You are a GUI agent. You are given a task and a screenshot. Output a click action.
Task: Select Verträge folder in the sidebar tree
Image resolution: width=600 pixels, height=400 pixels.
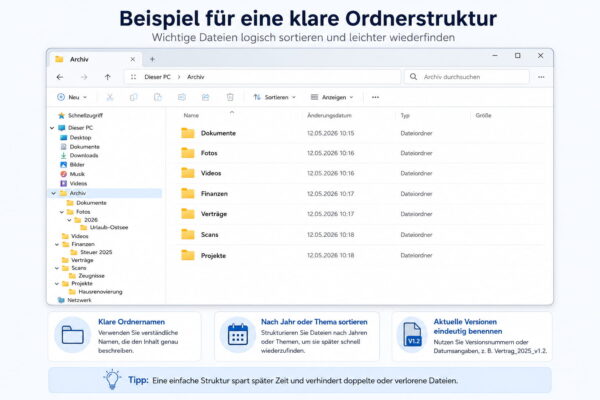[78, 260]
